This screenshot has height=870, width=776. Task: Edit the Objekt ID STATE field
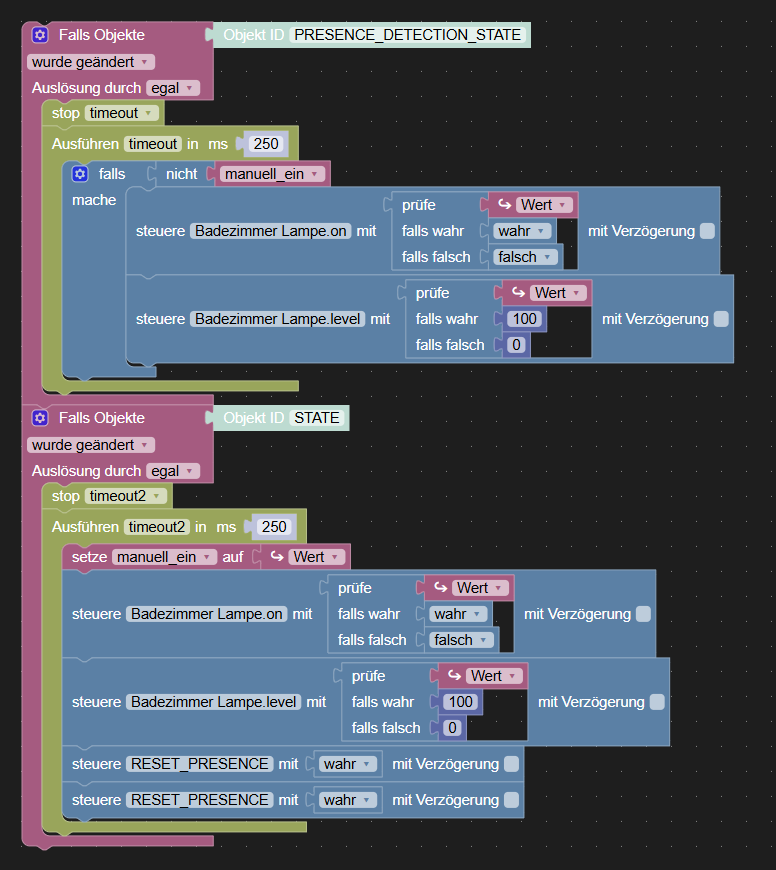317,418
